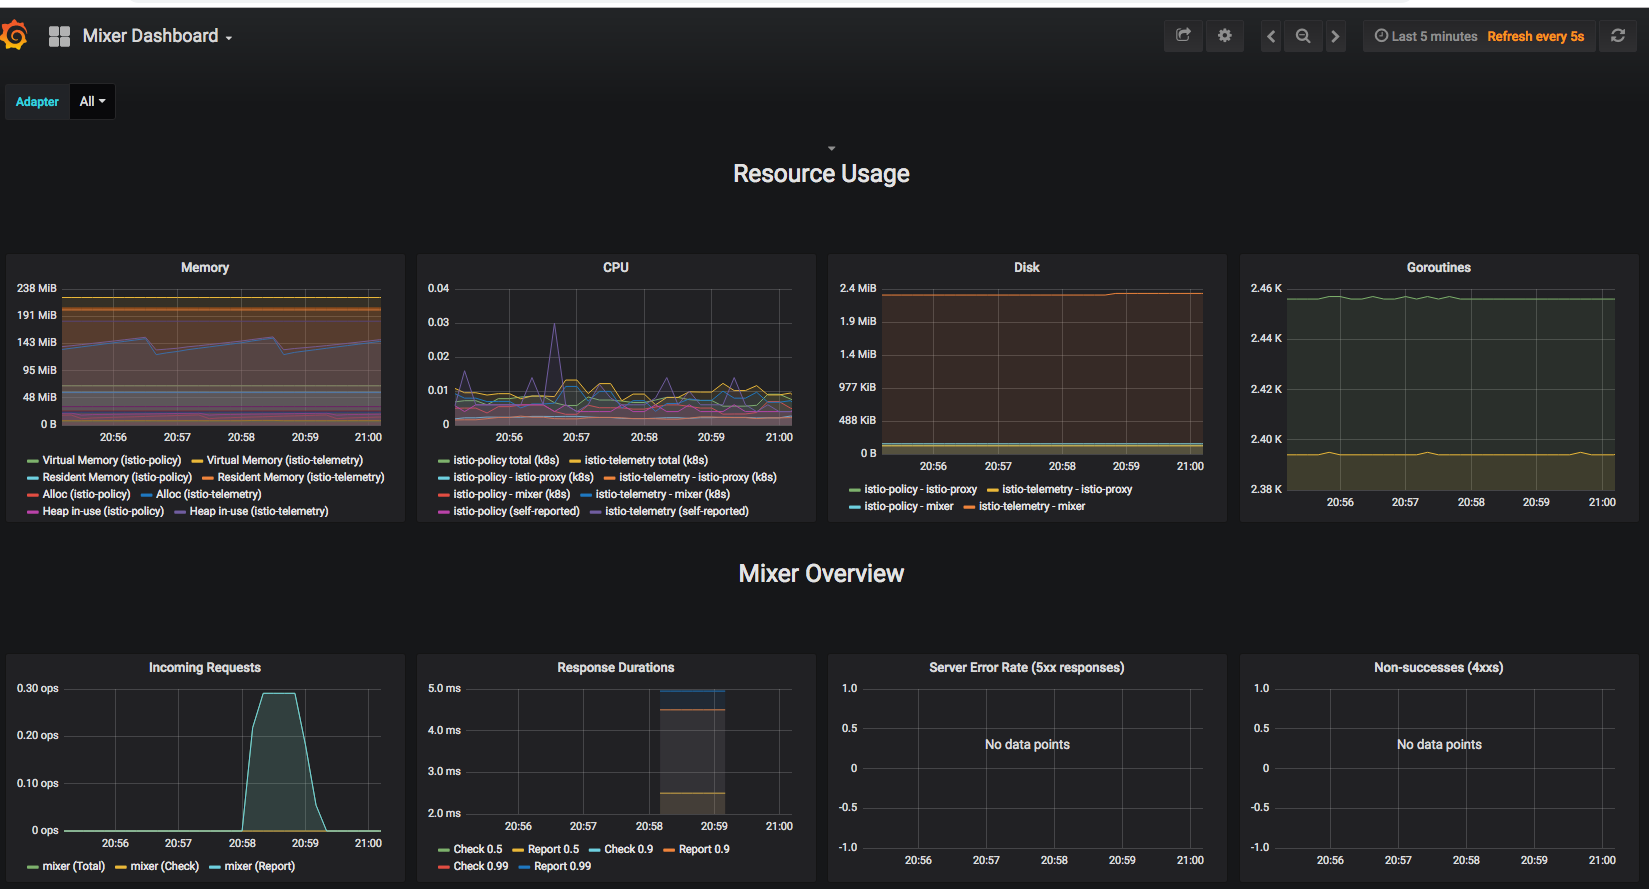Open the Incoming Requests panel title menu

tap(205, 667)
